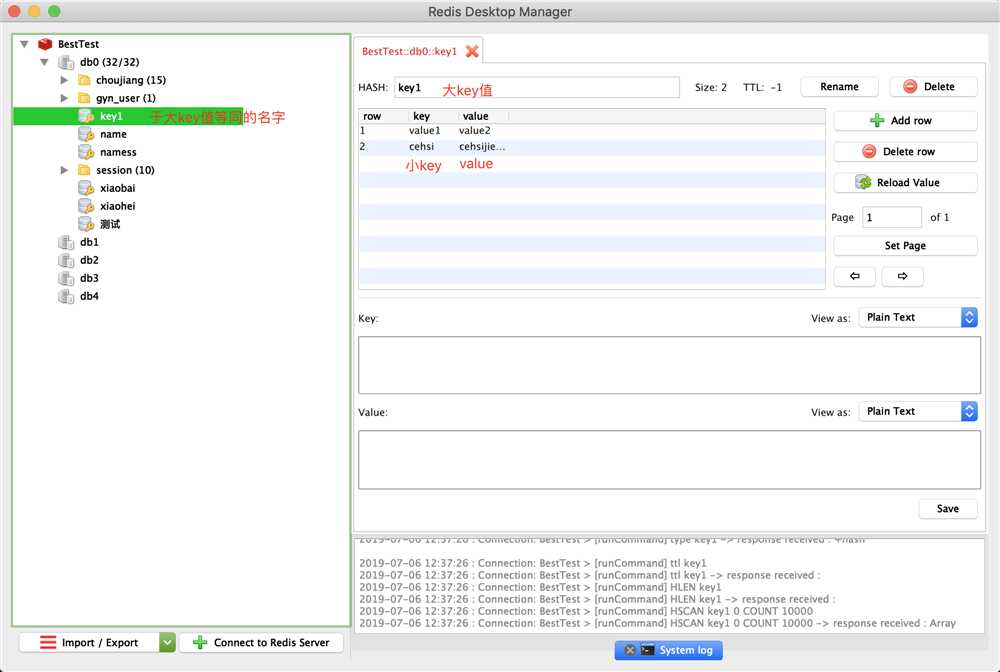Click the Save button
The width and height of the screenshot is (1000, 672).
coord(948,508)
